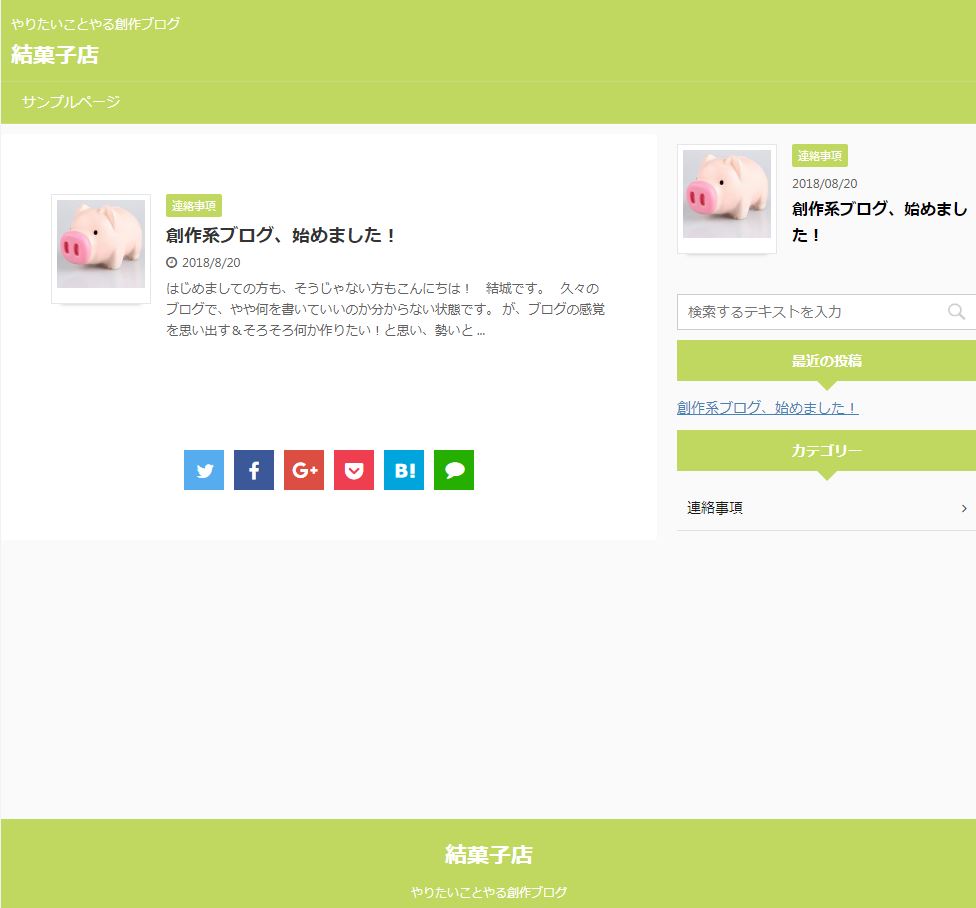The image size is (976, 908).
Task: Click the sidebar pig thumbnail image
Action: (727, 196)
